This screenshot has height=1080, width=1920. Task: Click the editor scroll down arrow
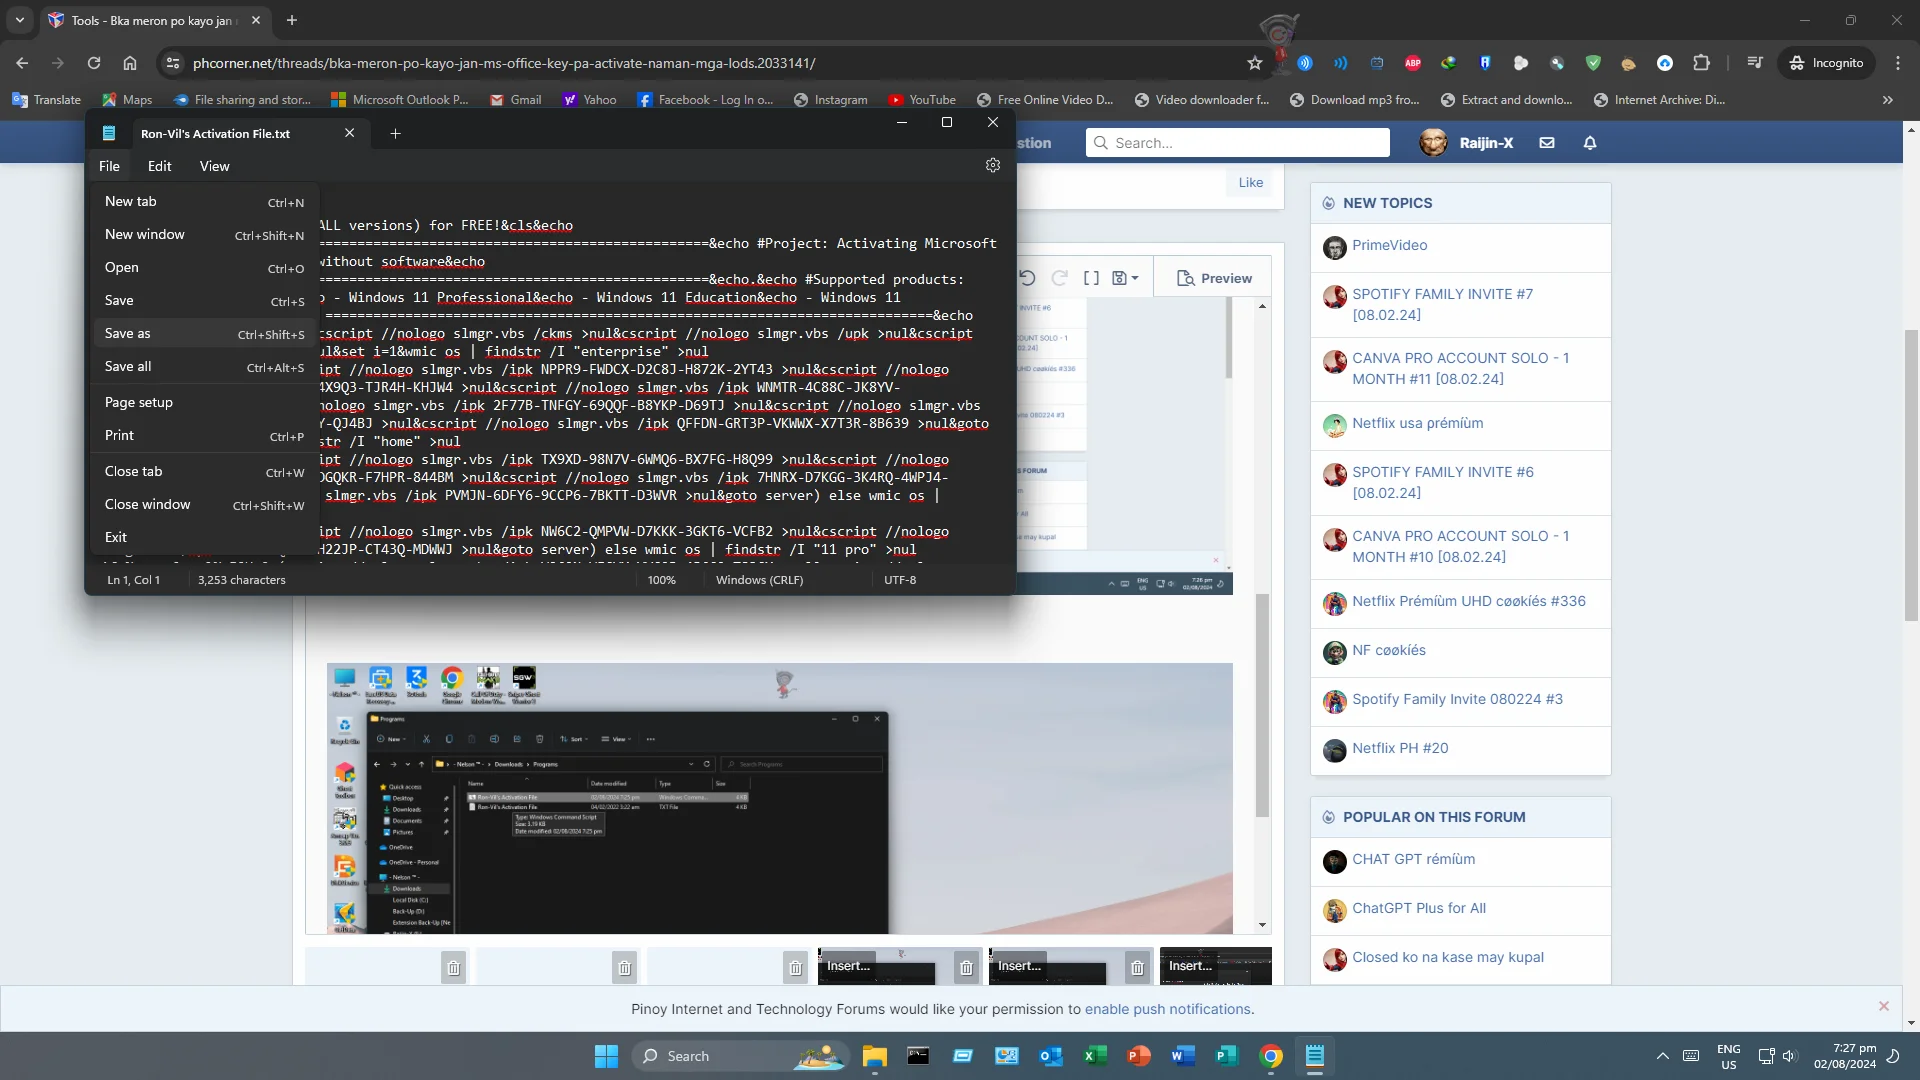pos(1263,925)
